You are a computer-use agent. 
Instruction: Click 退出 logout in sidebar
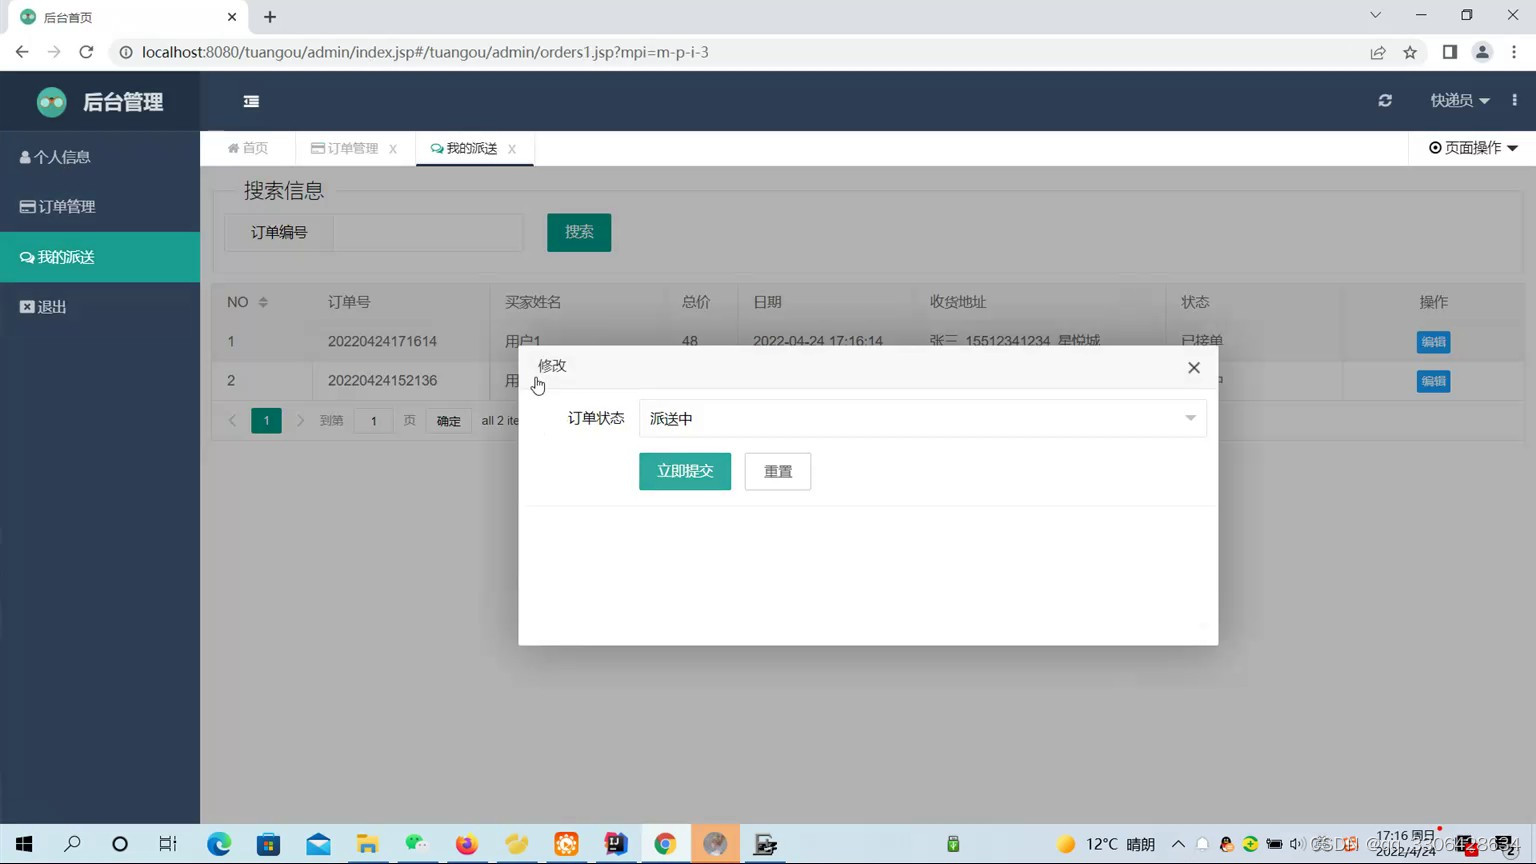pyautogui.click(x=100, y=307)
